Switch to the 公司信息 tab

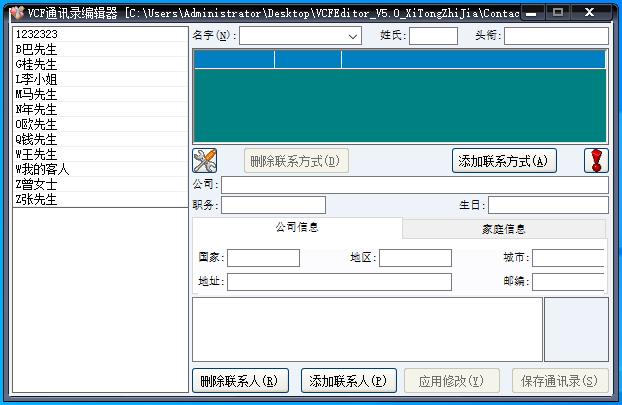pos(297,227)
